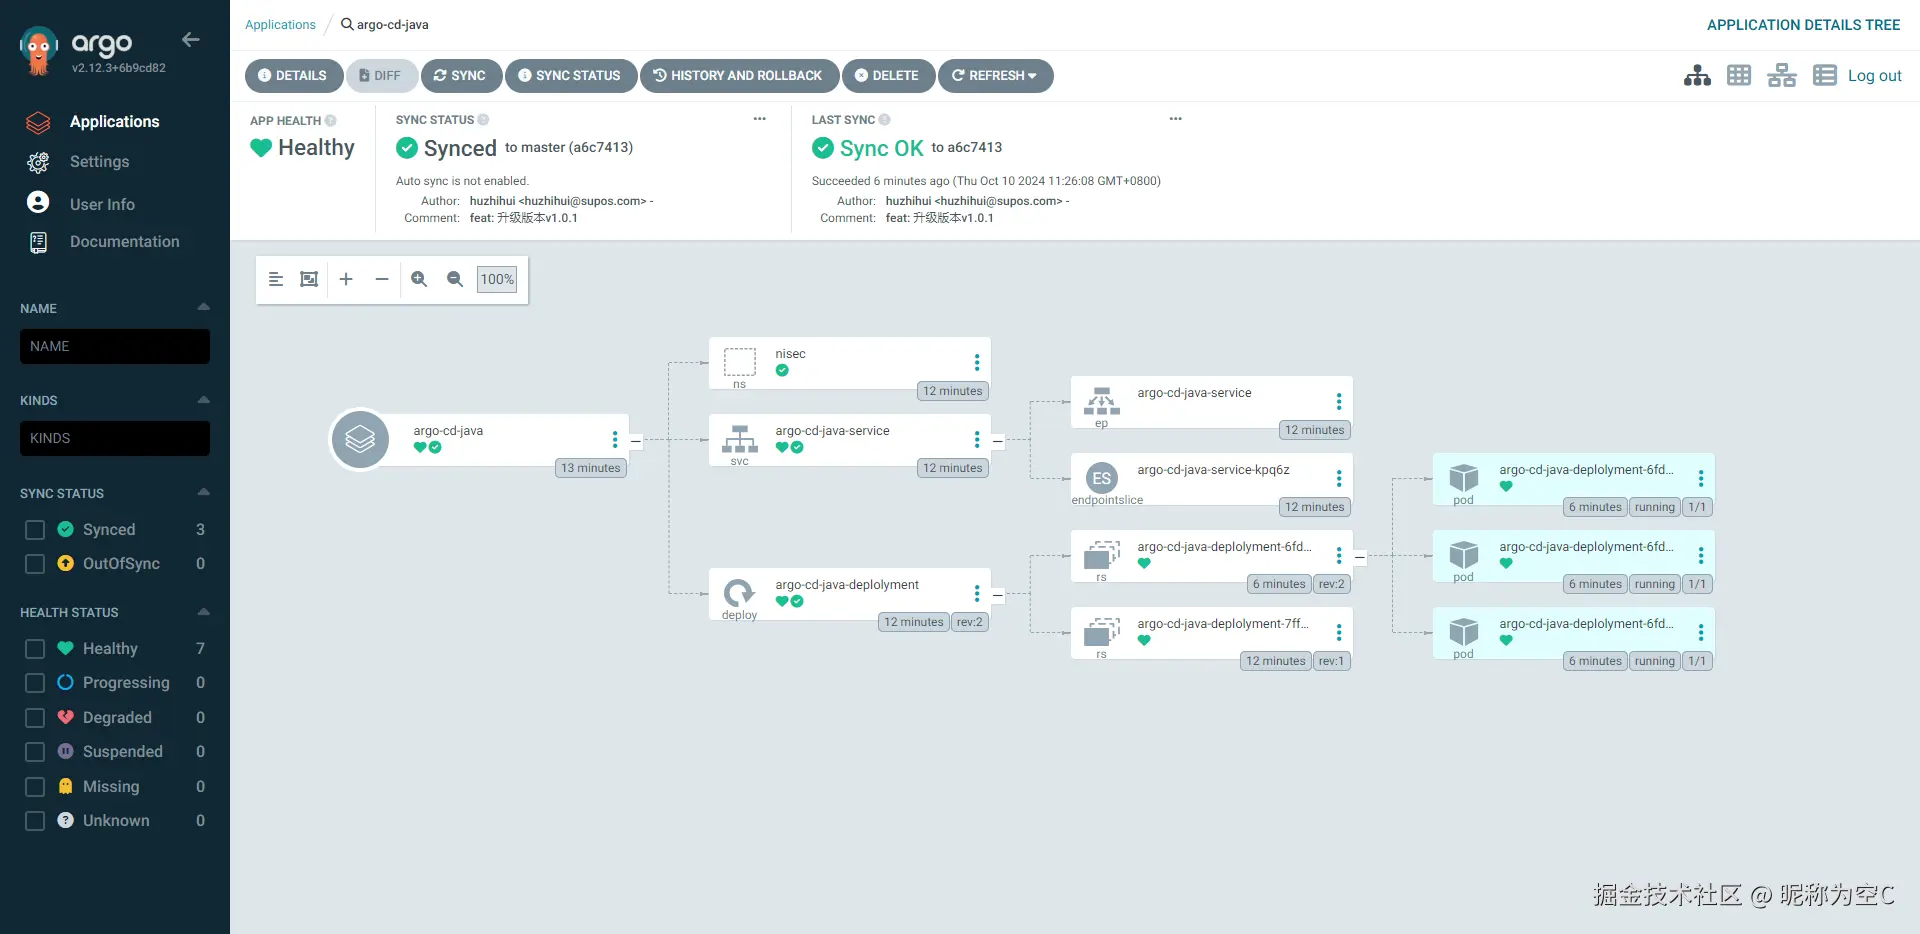Viewport: 1920px width, 934px height.
Task: Click the DETAILS button
Action: click(x=294, y=76)
